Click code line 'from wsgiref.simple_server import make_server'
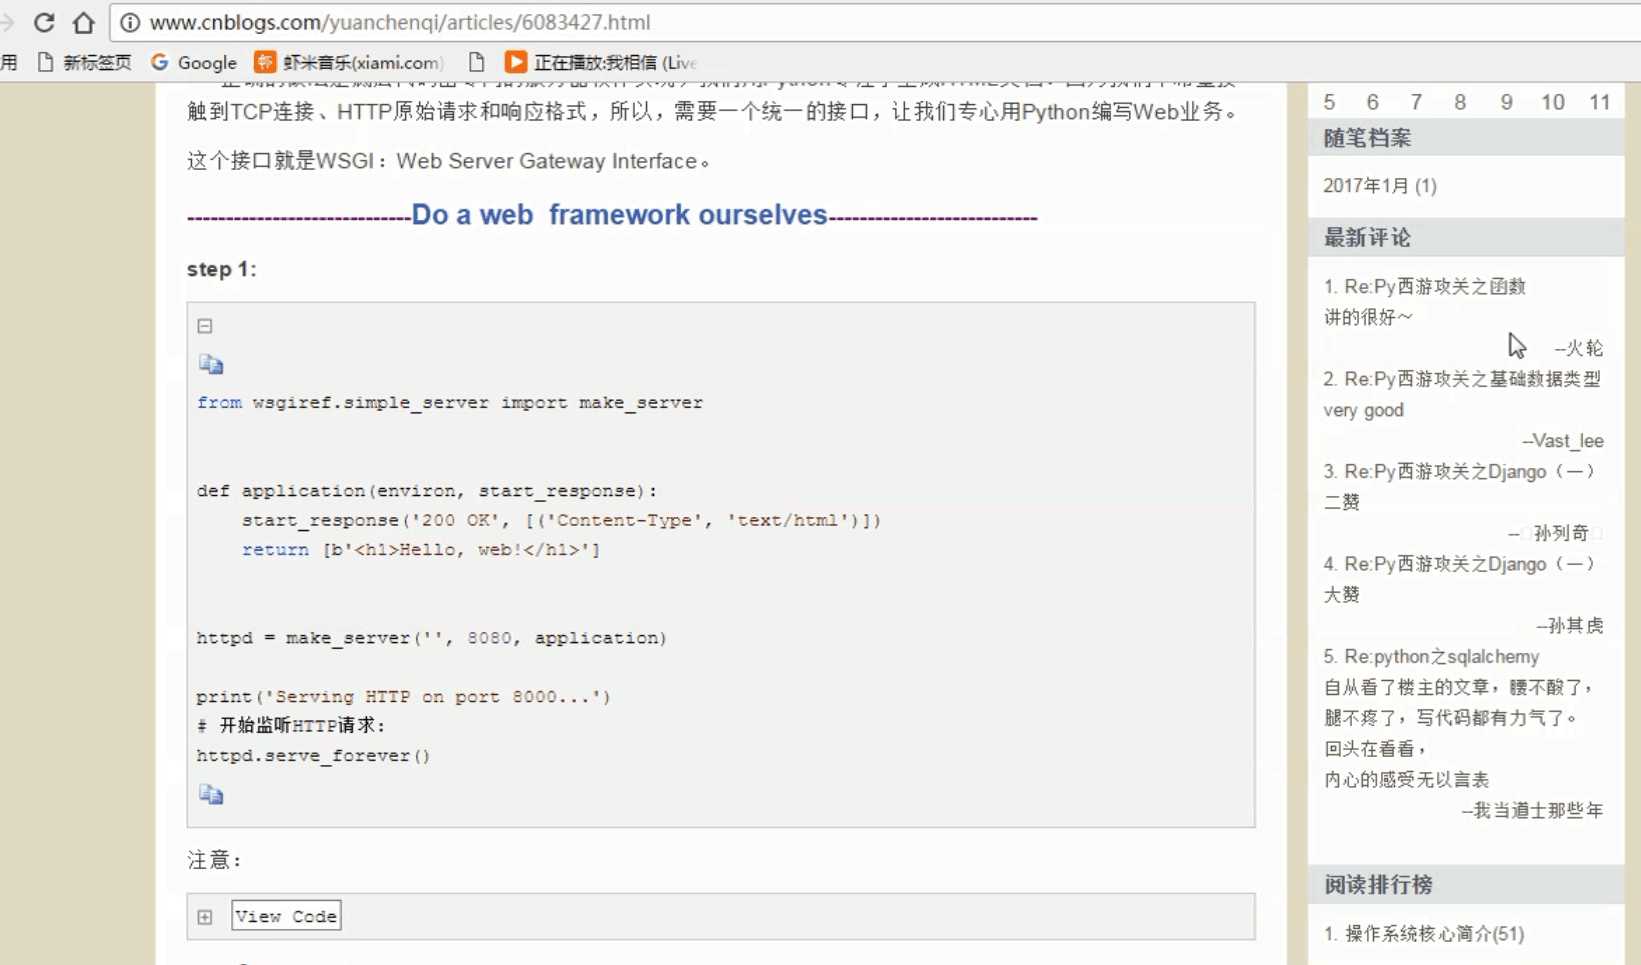Screen dimensions: 1641x965 pos(450,403)
